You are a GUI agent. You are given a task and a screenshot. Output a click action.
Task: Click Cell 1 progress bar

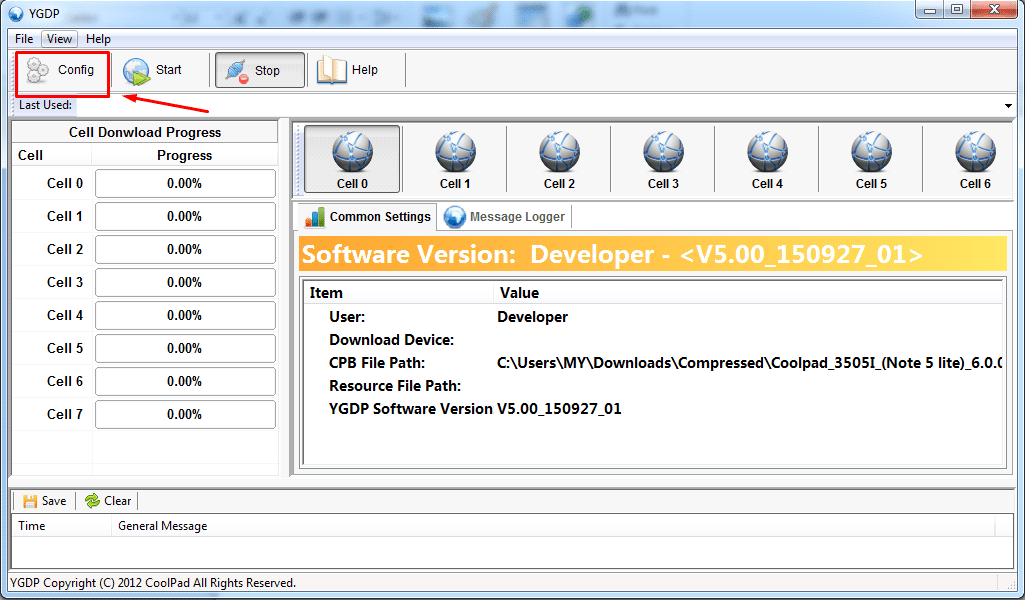point(185,216)
